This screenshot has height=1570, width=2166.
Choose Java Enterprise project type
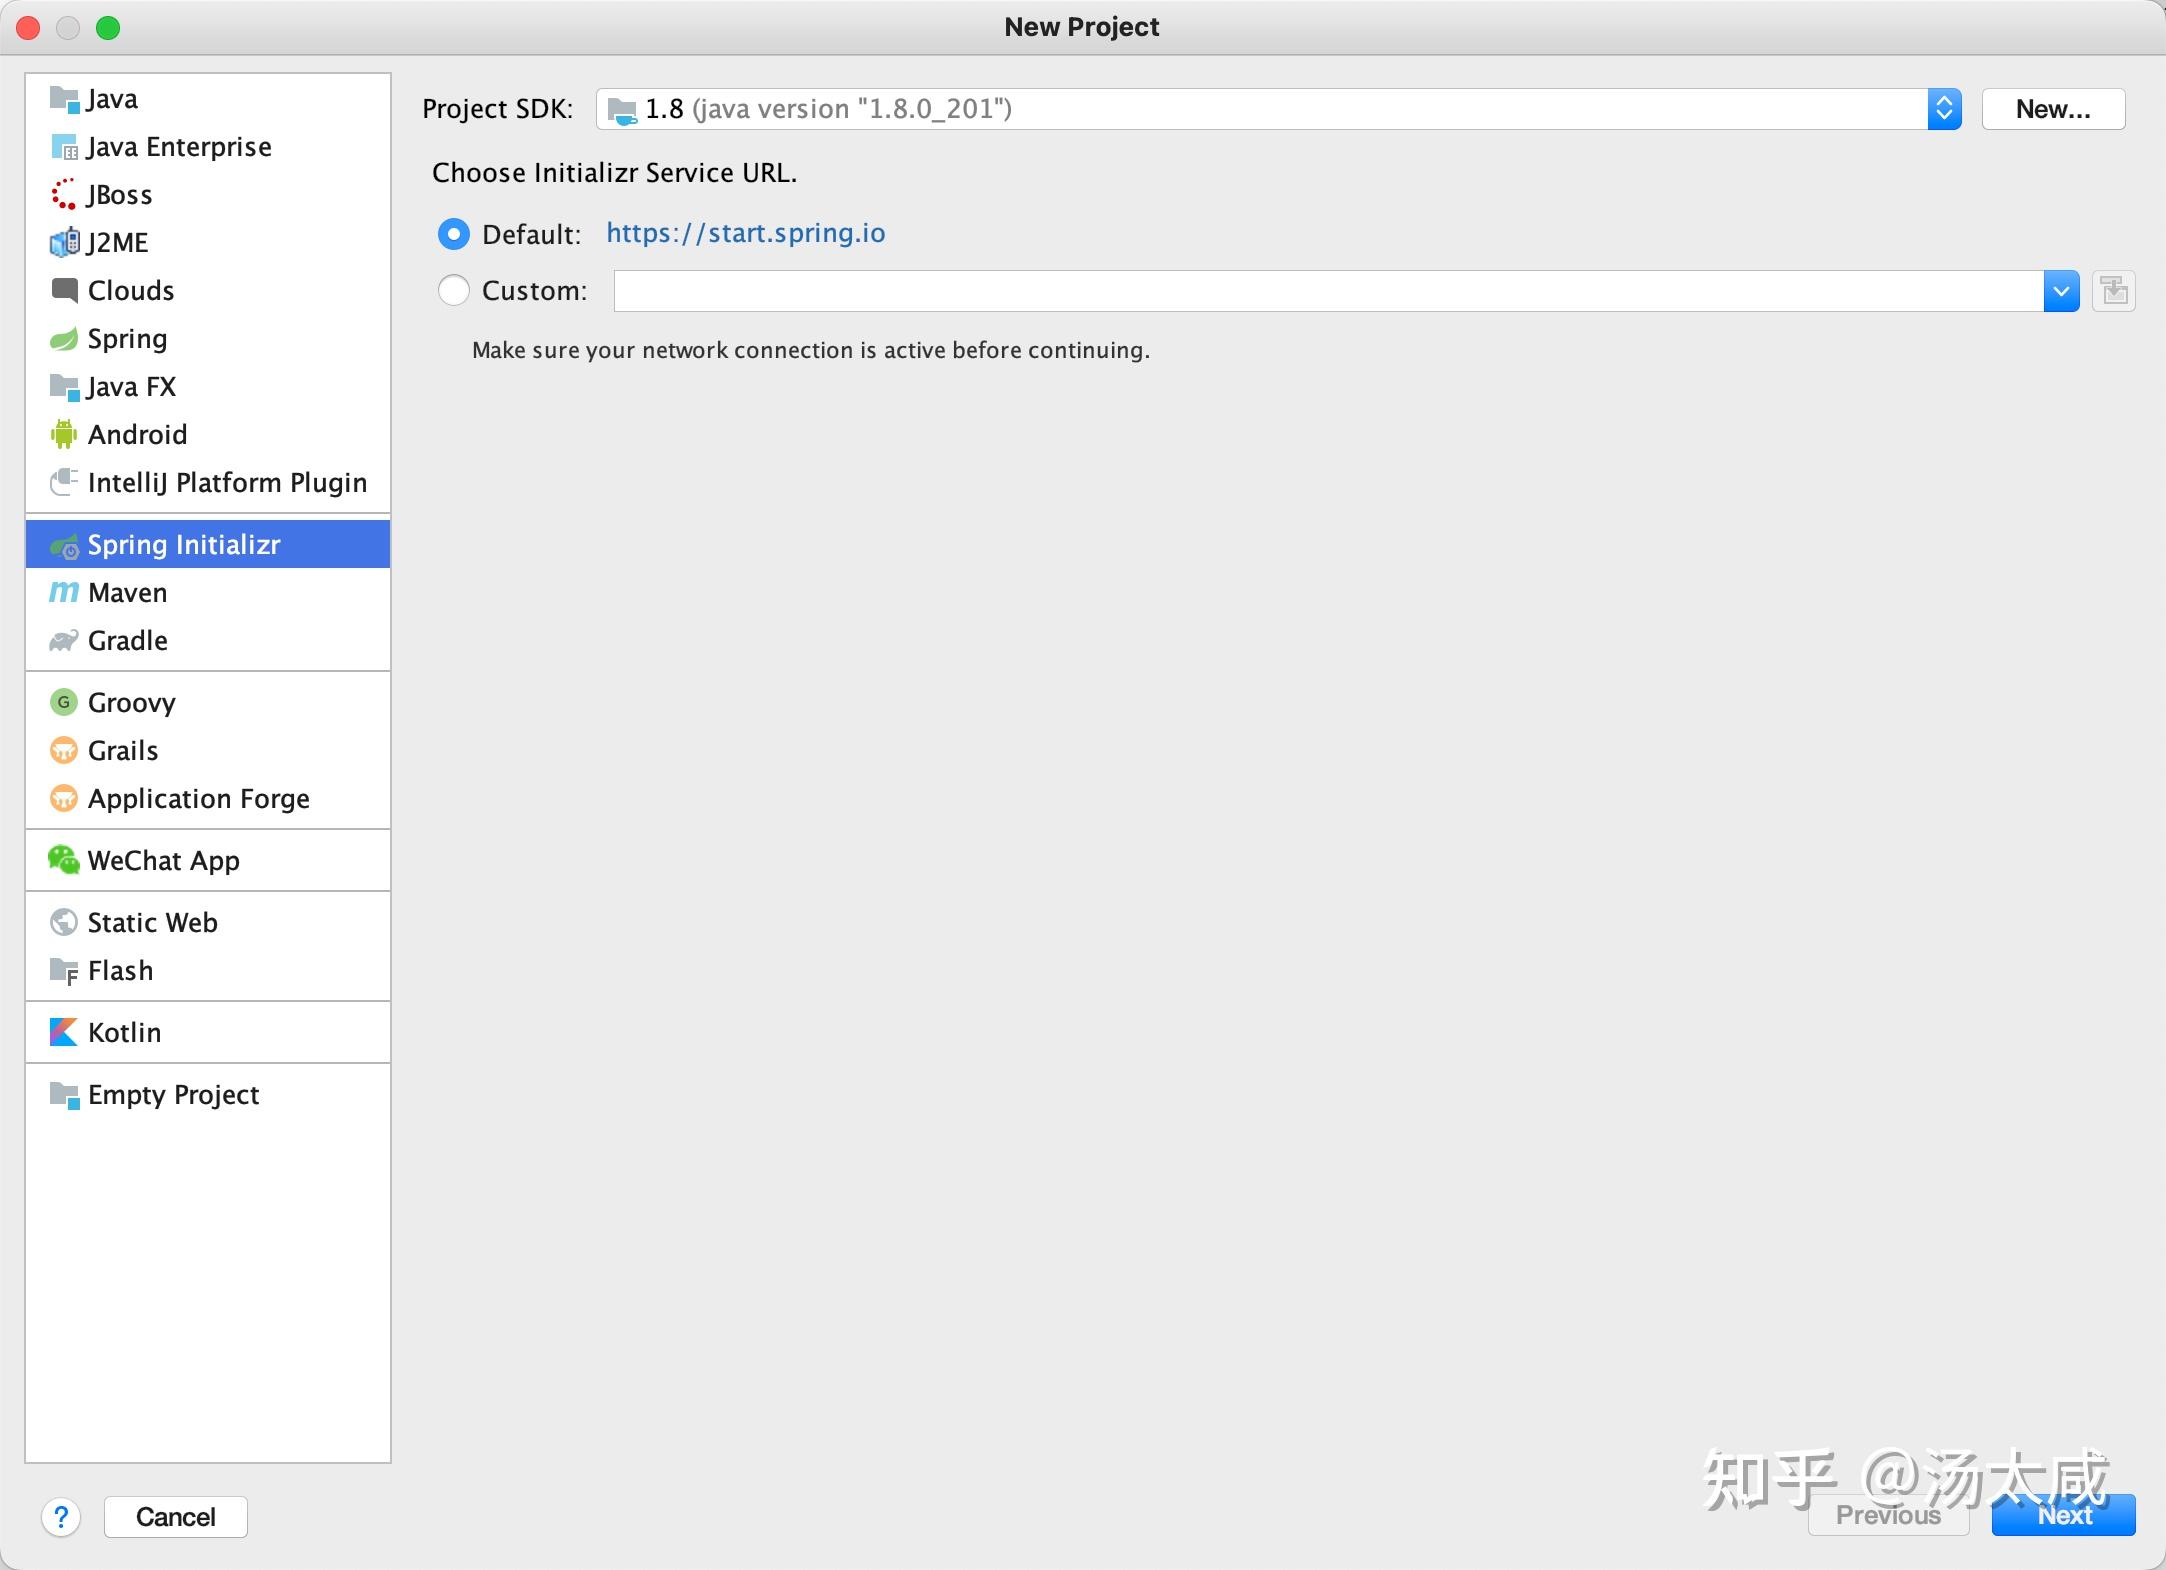(178, 147)
